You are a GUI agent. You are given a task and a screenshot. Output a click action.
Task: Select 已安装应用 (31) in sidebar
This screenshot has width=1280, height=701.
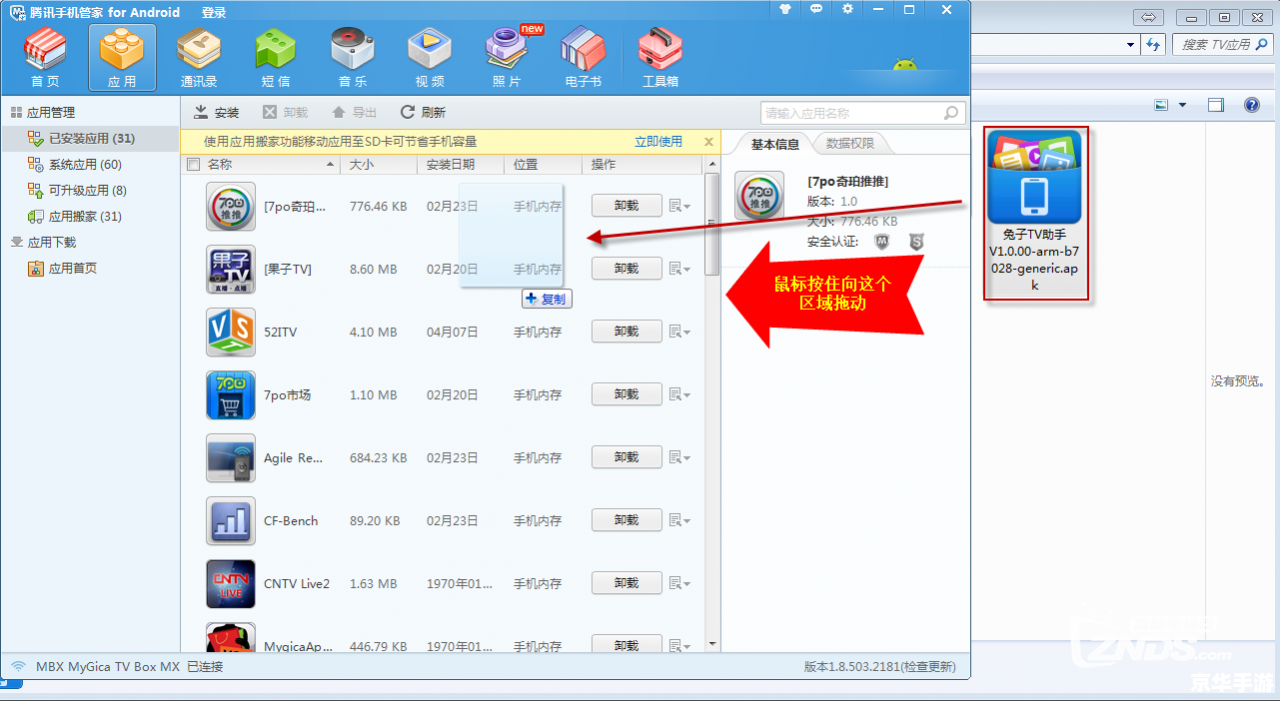click(90, 139)
